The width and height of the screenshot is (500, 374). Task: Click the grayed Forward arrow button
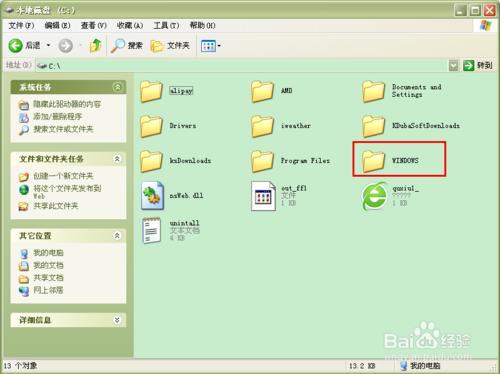click(65, 46)
